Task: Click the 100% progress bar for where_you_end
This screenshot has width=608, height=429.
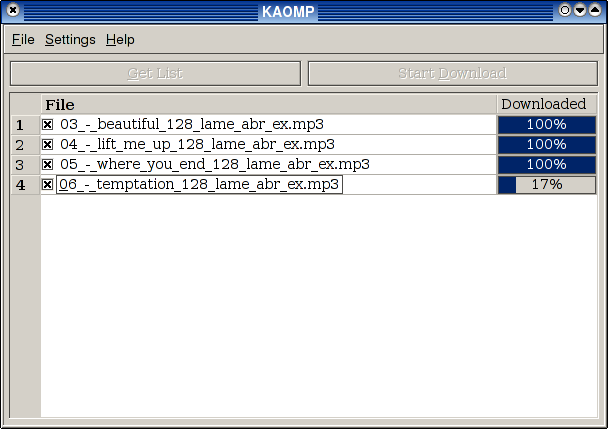Action: coord(547,165)
